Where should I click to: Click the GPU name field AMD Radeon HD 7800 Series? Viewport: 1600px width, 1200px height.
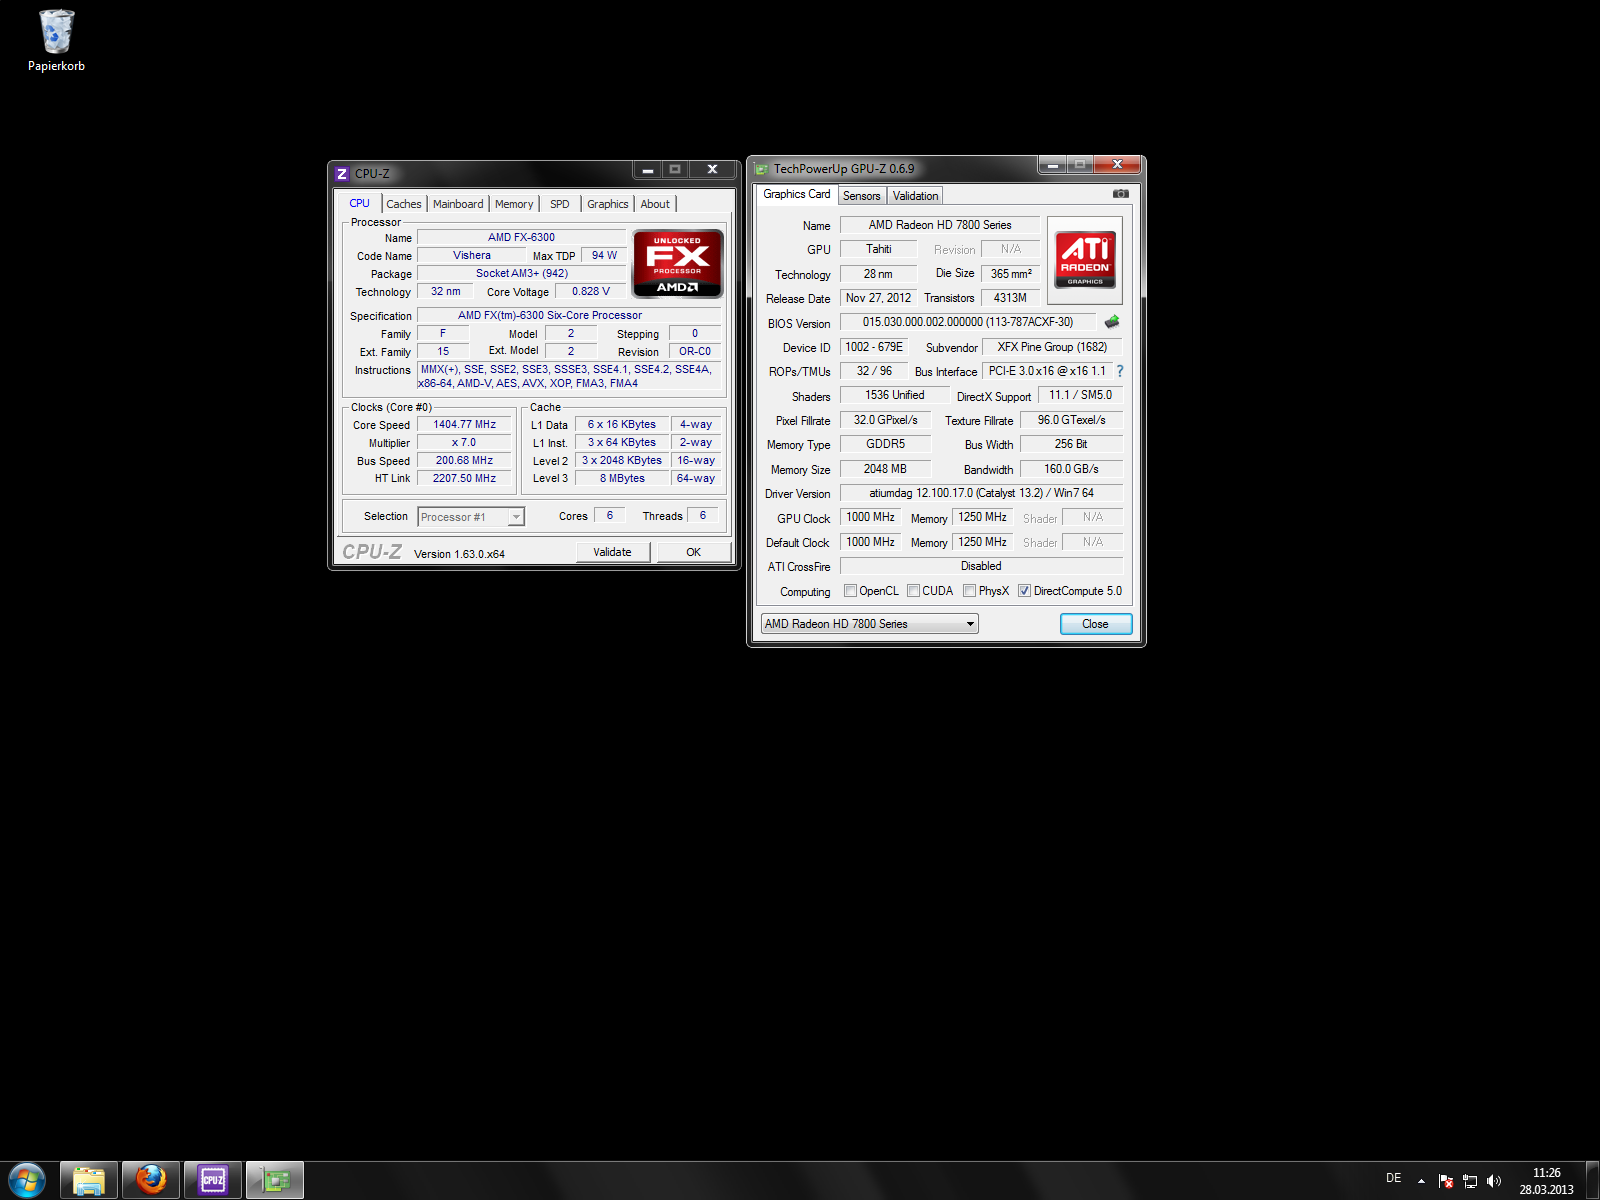tap(940, 225)
